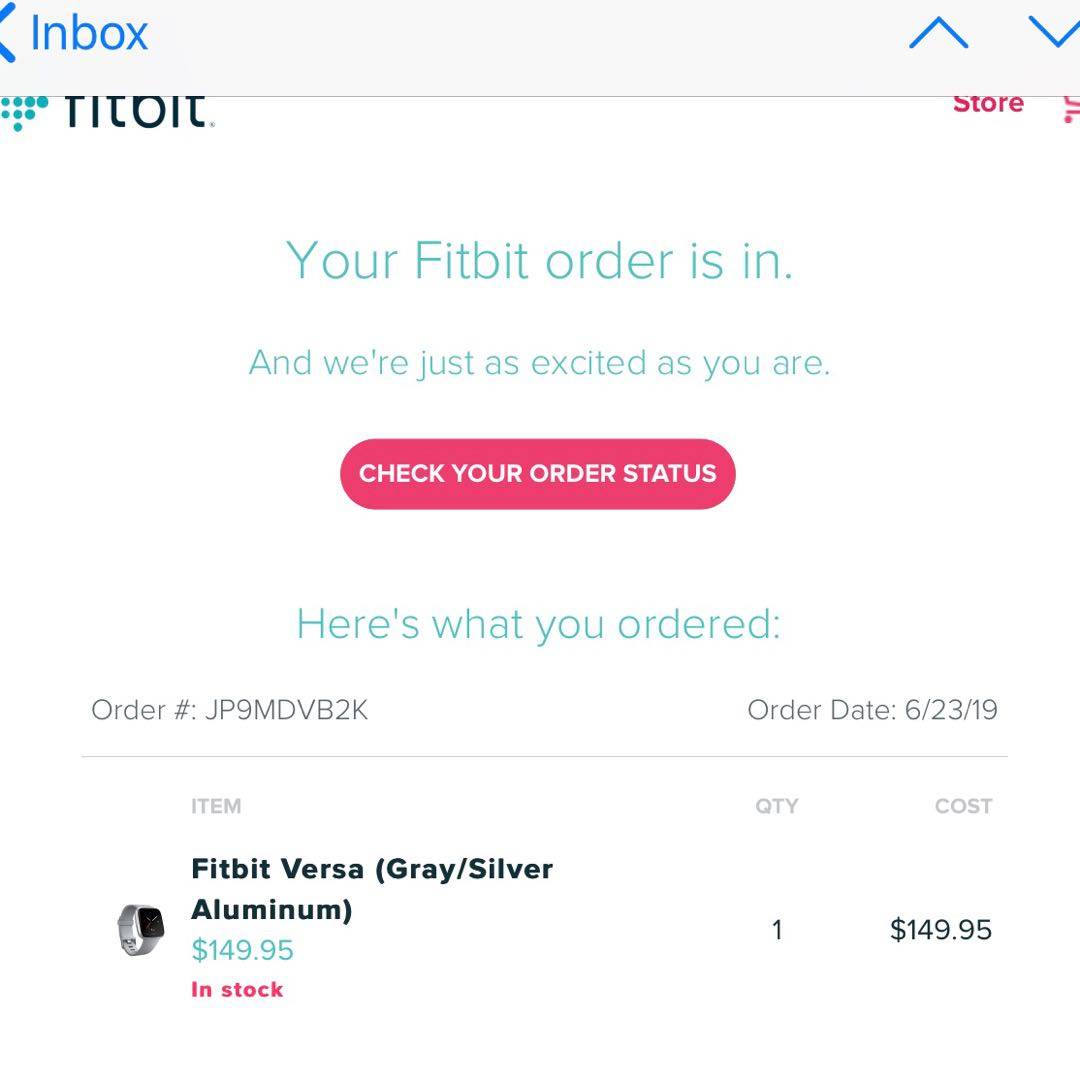Viewport: 1080px width, 1080px height.
Task: Tap the COST column header
Action: point(963,806)
